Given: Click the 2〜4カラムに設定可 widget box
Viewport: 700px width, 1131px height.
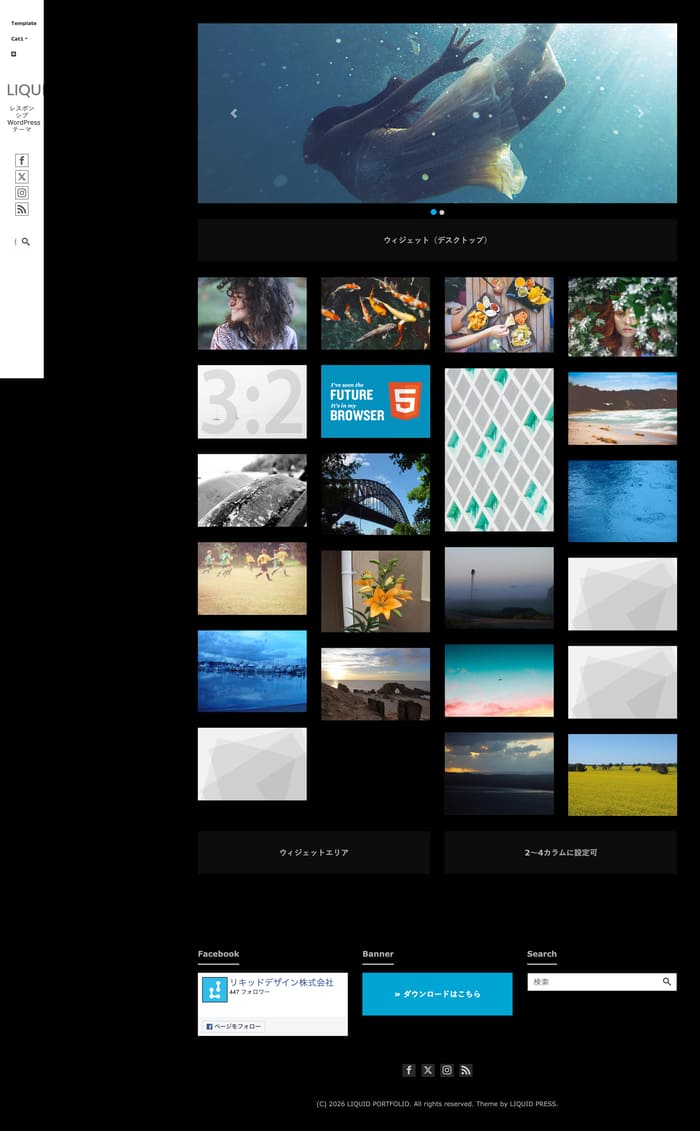Looking at the screenshot, I should click(x=561, y=853).
